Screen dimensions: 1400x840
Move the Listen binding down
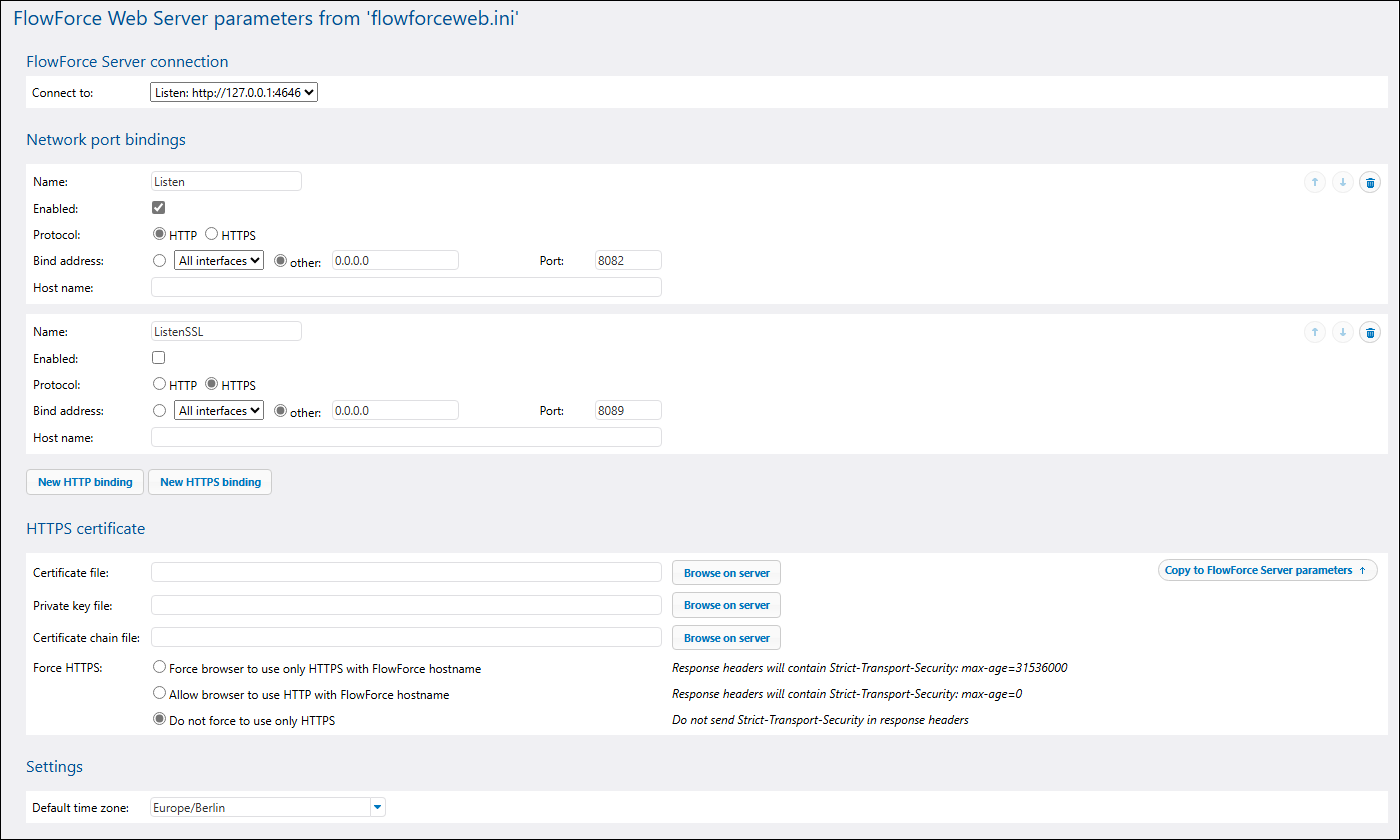(1343, 182)
